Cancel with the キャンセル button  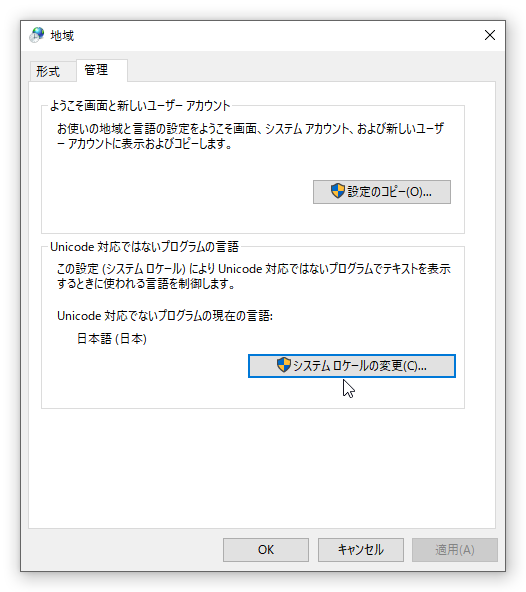pos(360,549)
